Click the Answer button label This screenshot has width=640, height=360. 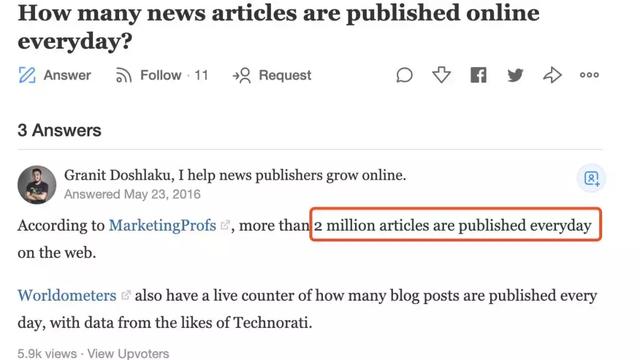67,75
